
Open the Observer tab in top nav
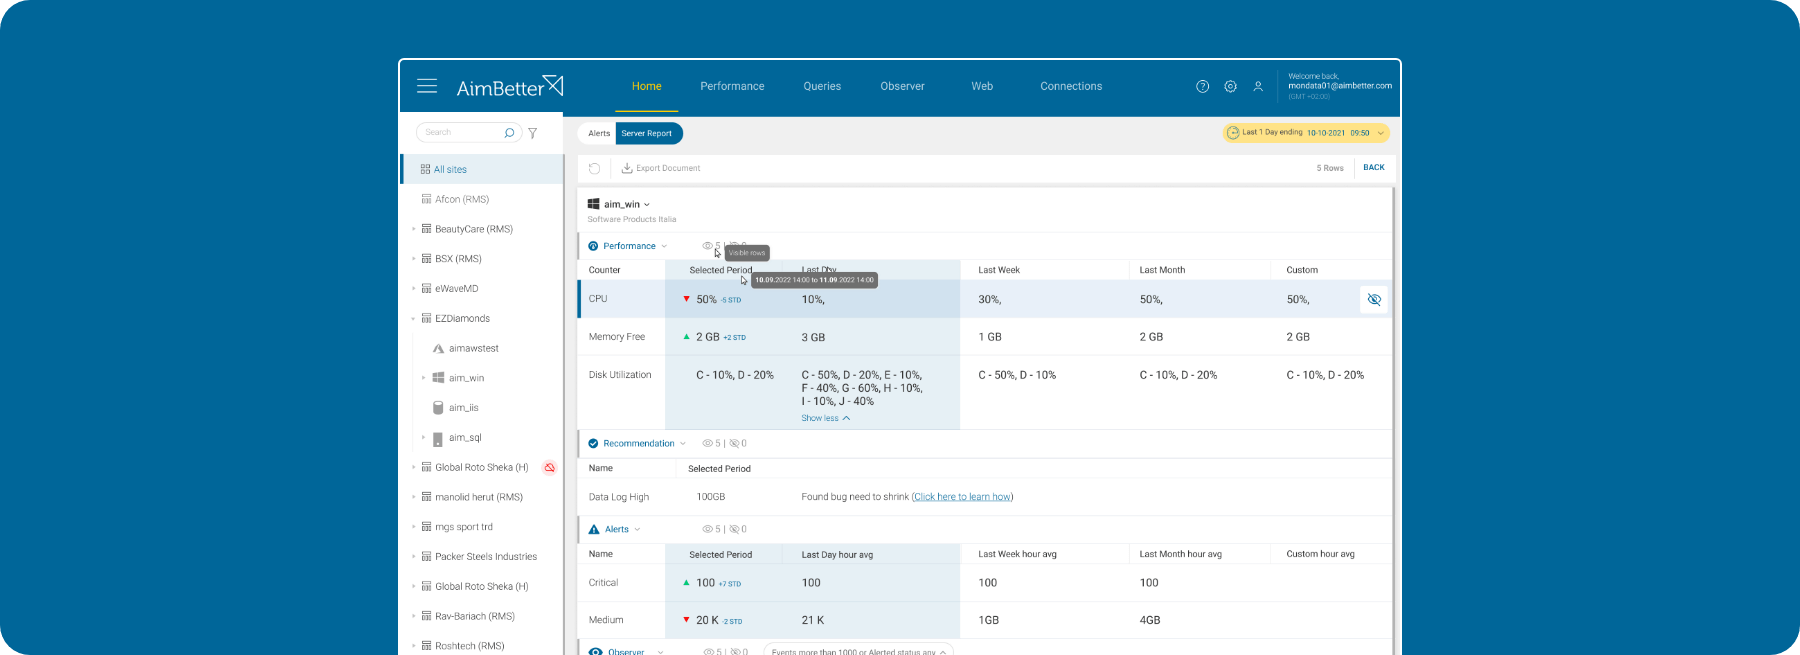coord(902,86)
